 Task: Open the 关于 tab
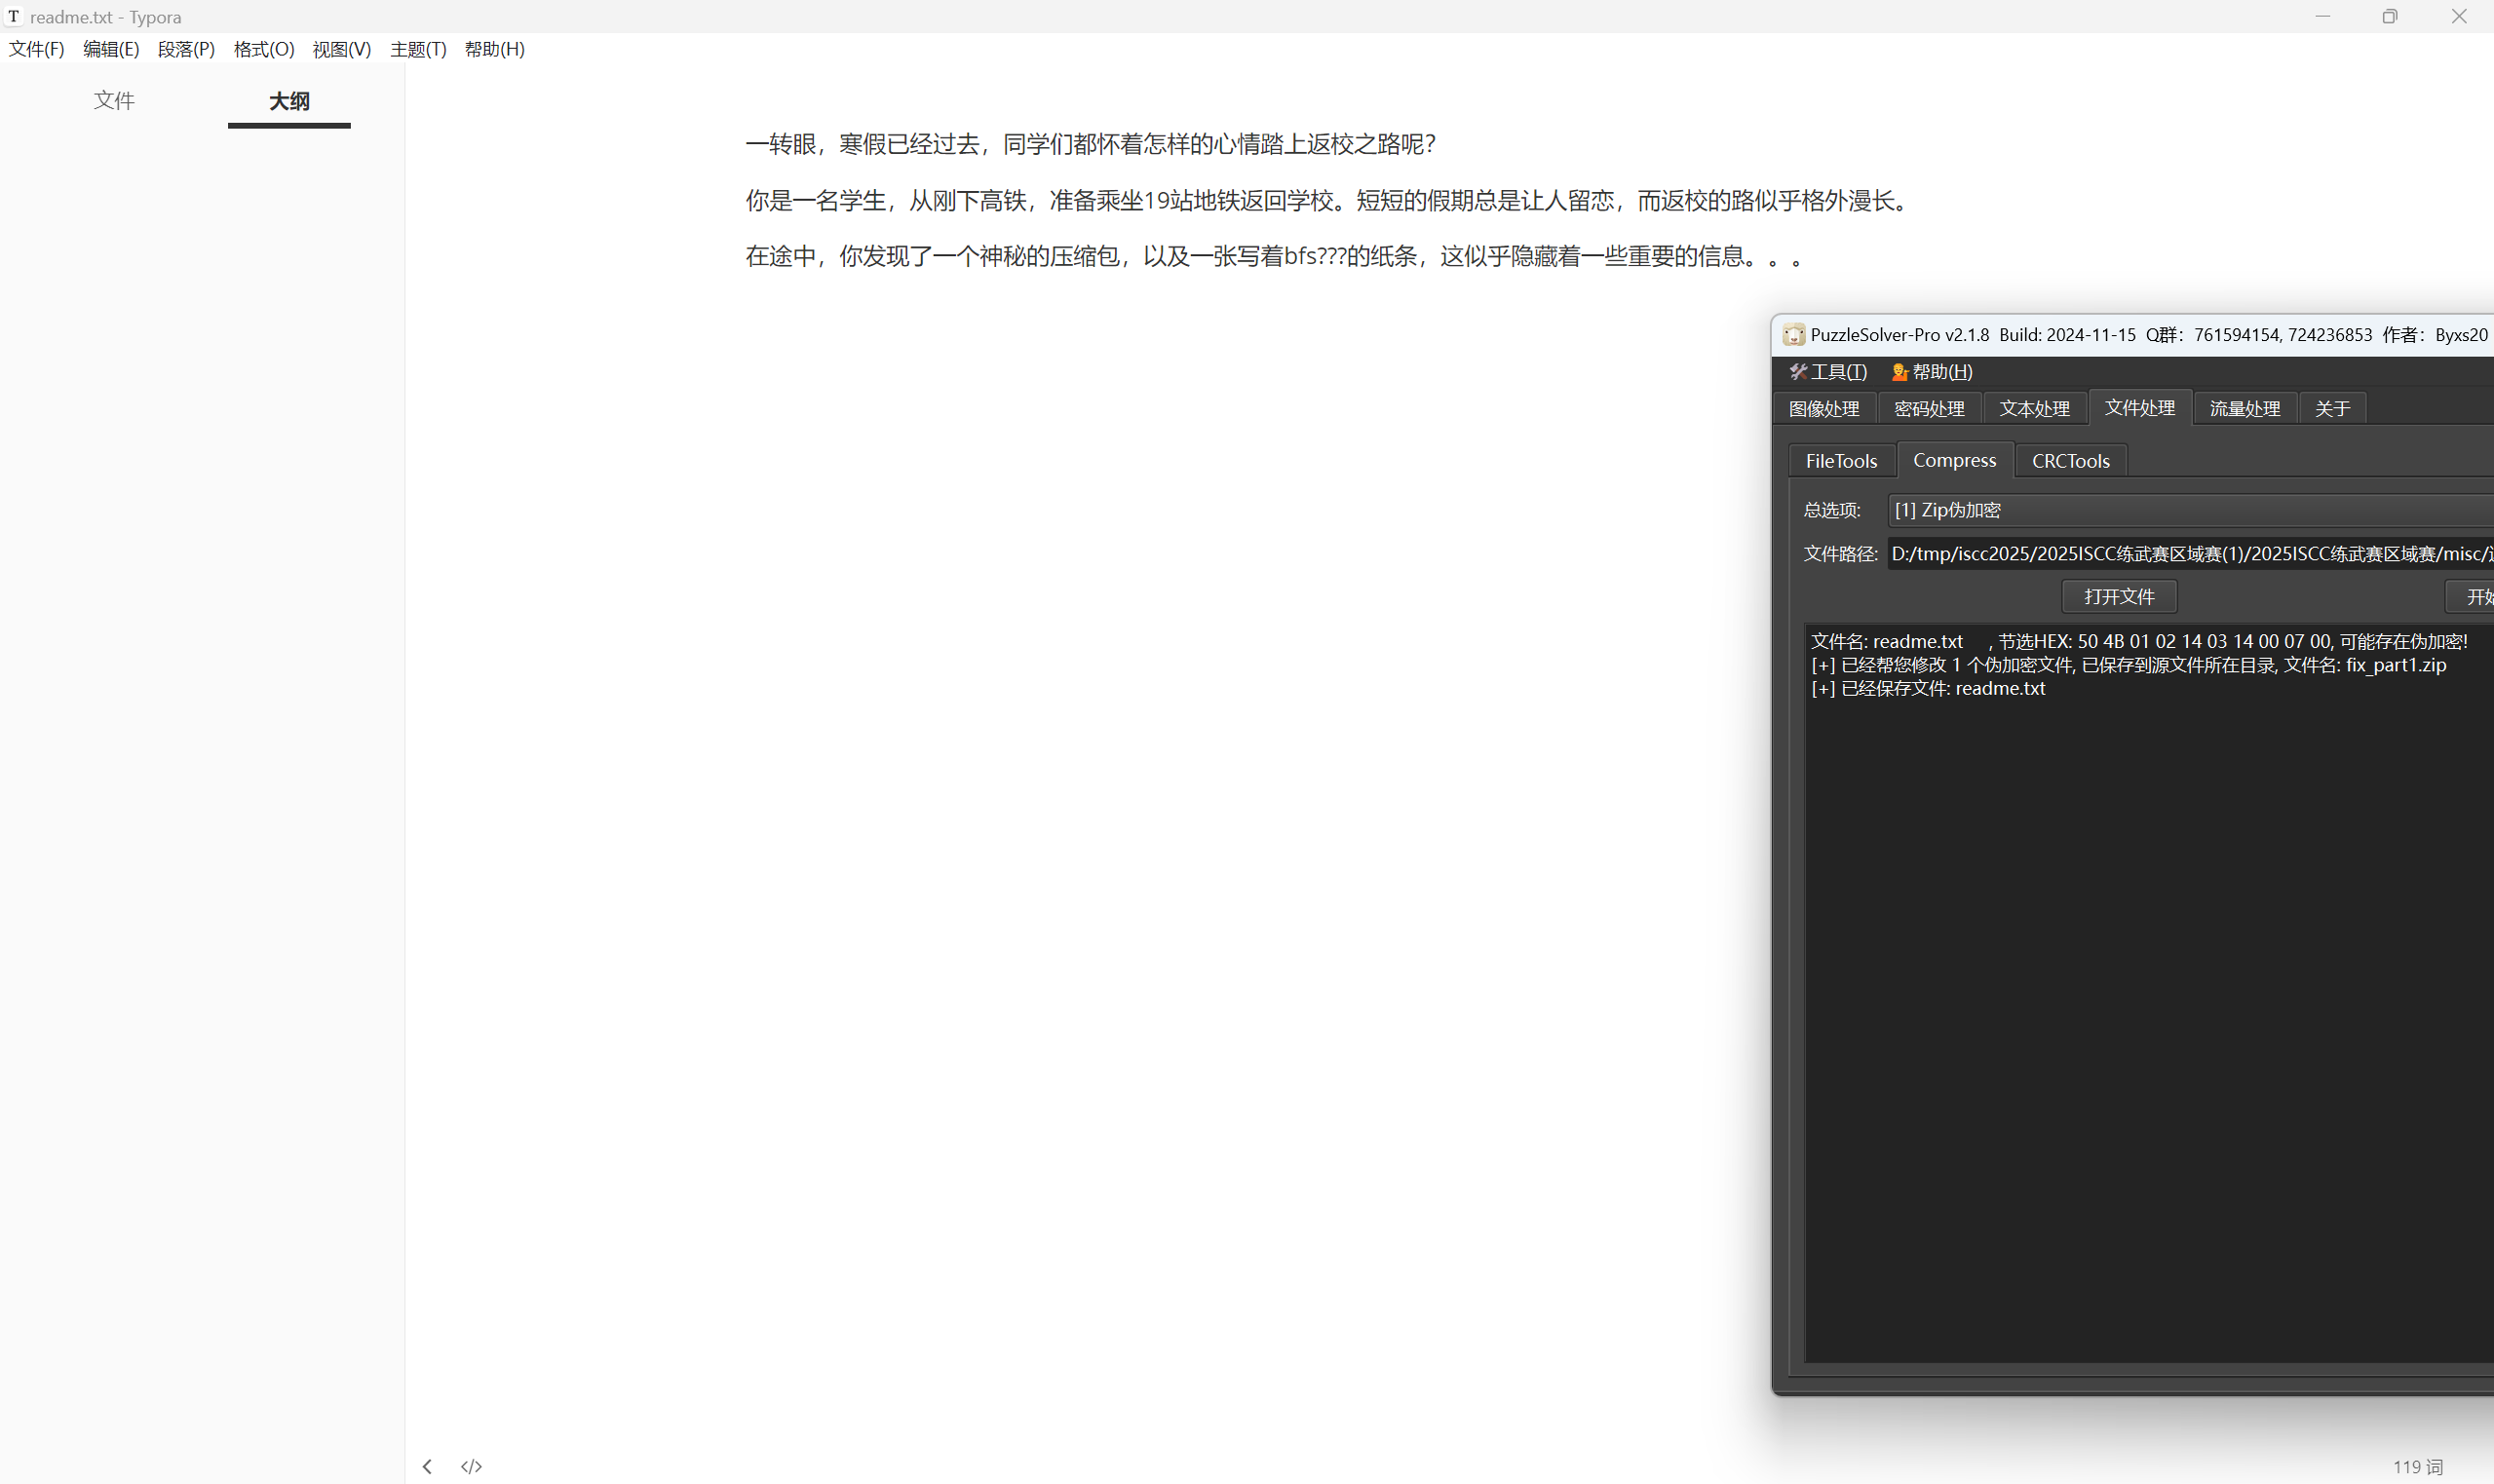(2332, 408)
